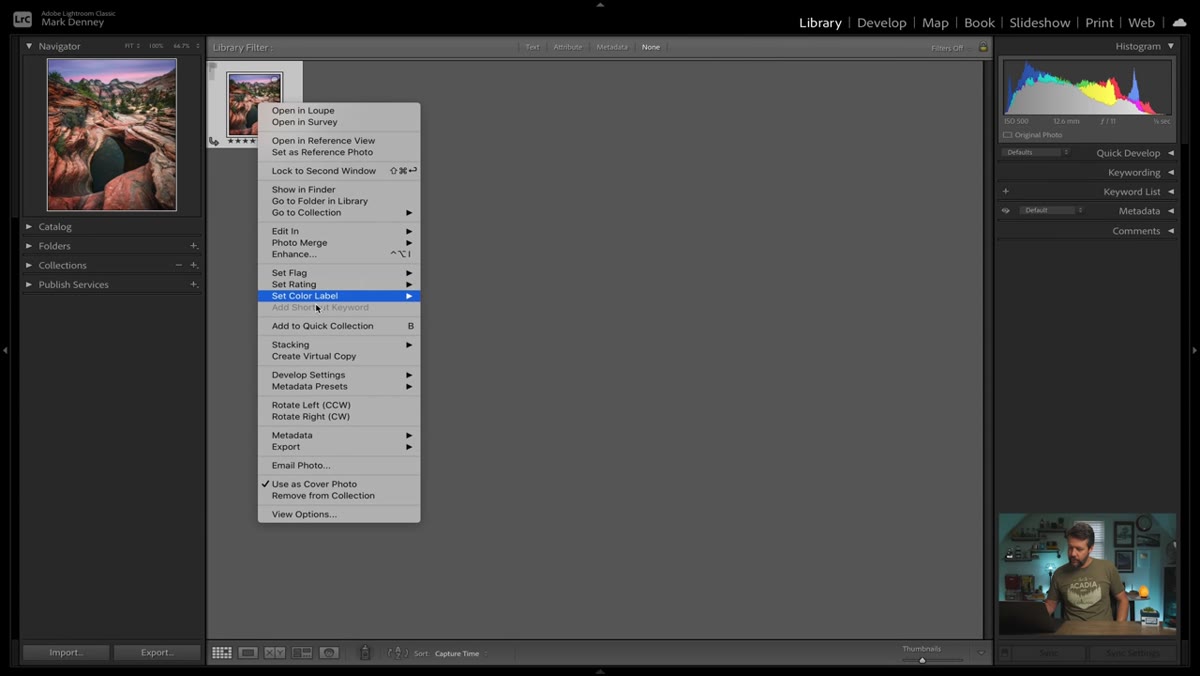
Task: Remove a collection with minus icon
Action: click(178, 265)
